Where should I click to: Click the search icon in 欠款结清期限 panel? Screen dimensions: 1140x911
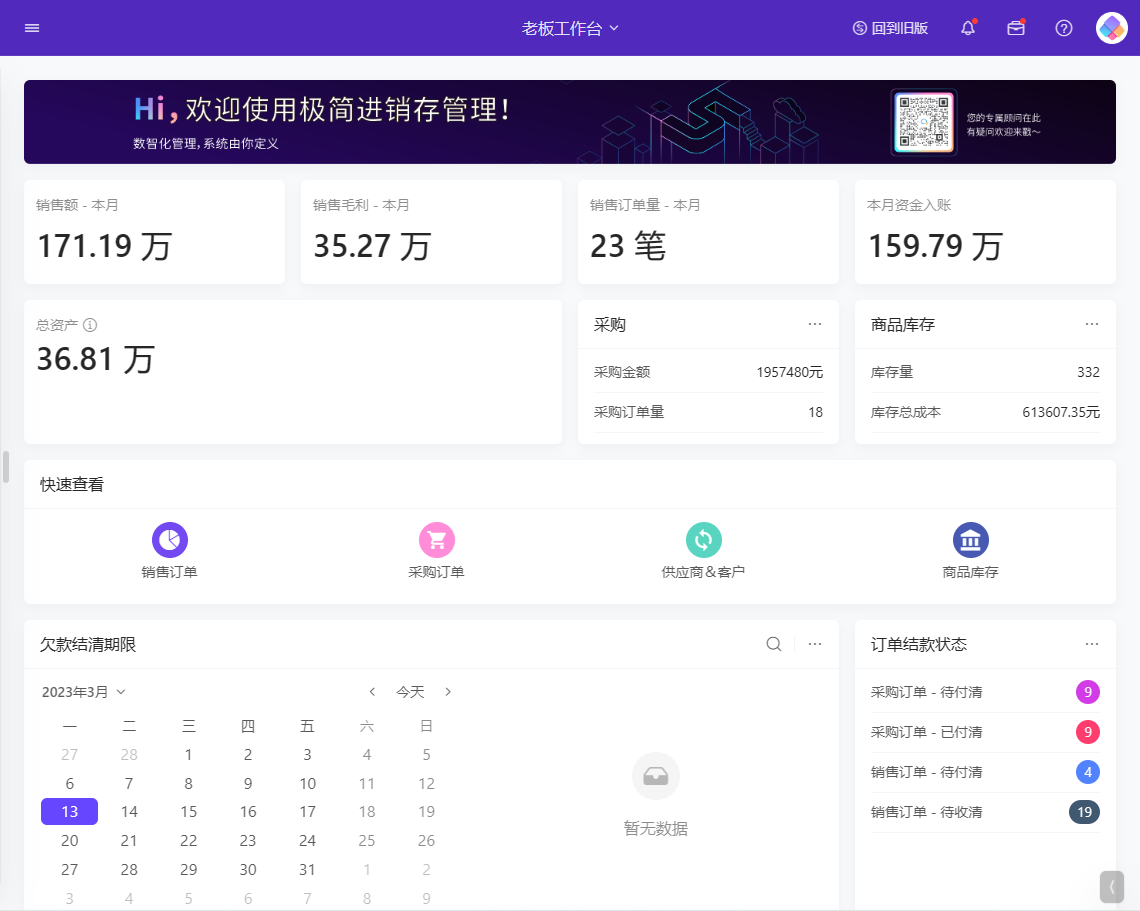pos(773,644)
